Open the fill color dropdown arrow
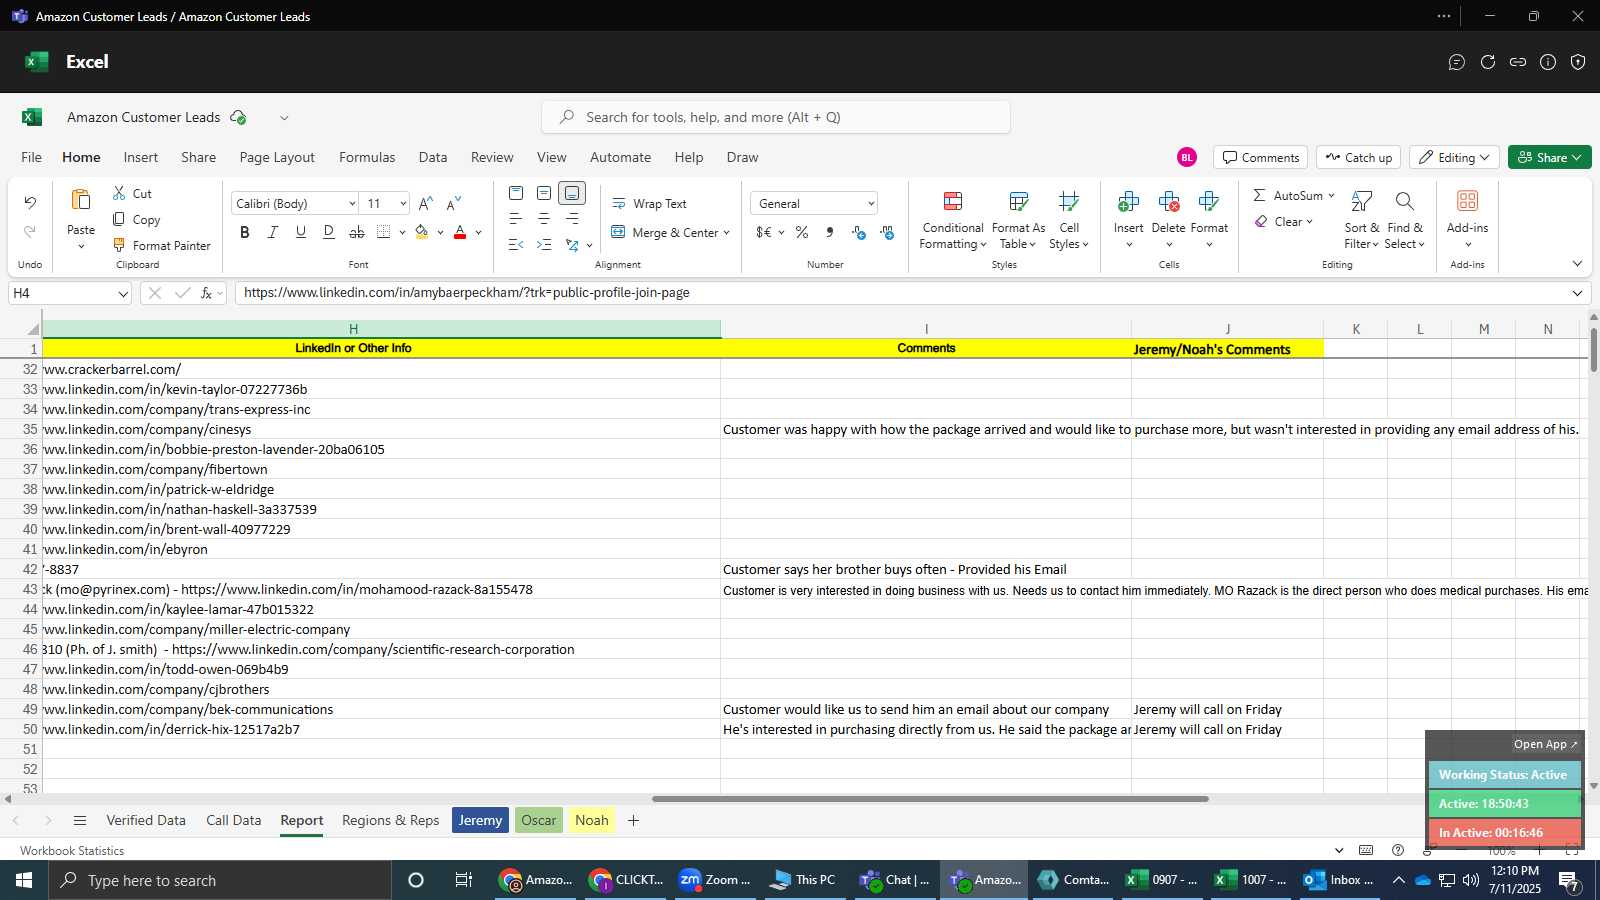This screenshot has width=1600, height=900. (440, 232)
